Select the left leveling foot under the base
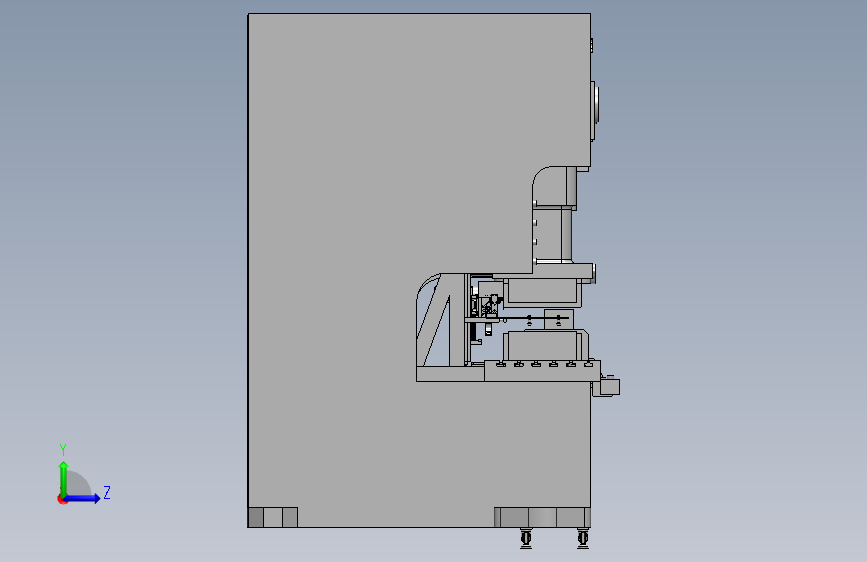 tap(526, 538)
